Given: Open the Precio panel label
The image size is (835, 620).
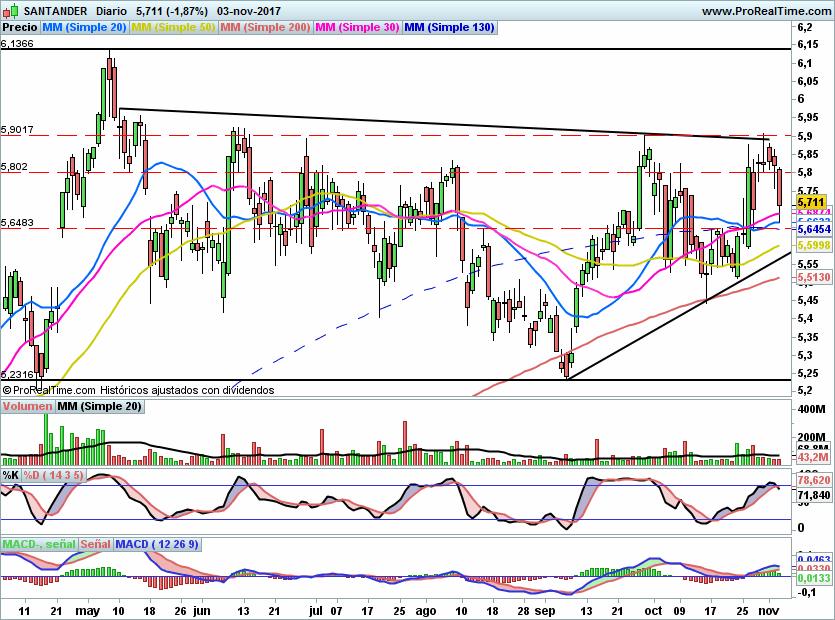Looking at the screenshot, I should click(20, 27).
